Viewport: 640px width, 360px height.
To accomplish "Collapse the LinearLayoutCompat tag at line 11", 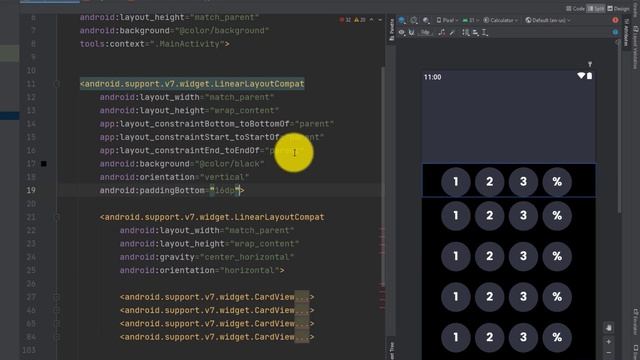I will pos(57,84).
